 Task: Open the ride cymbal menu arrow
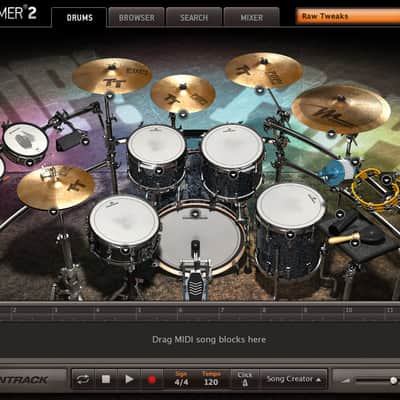click(x=331, y=134)
